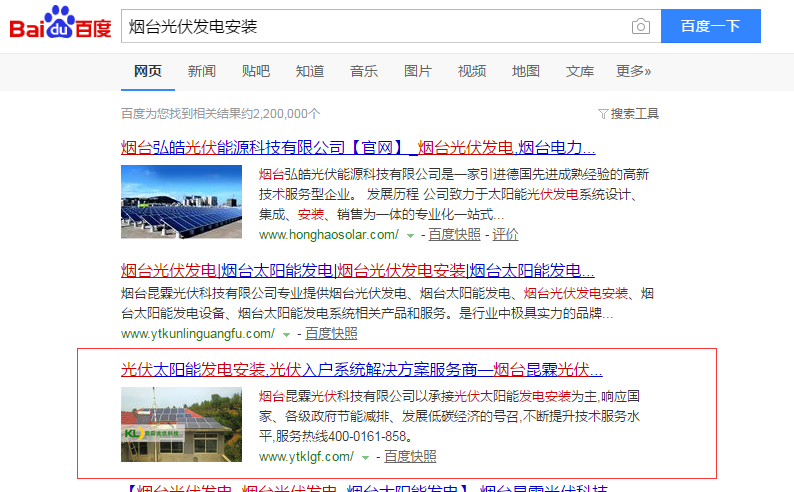Expand the 更多» menu
Screen dimensions: 794x492
633,71
